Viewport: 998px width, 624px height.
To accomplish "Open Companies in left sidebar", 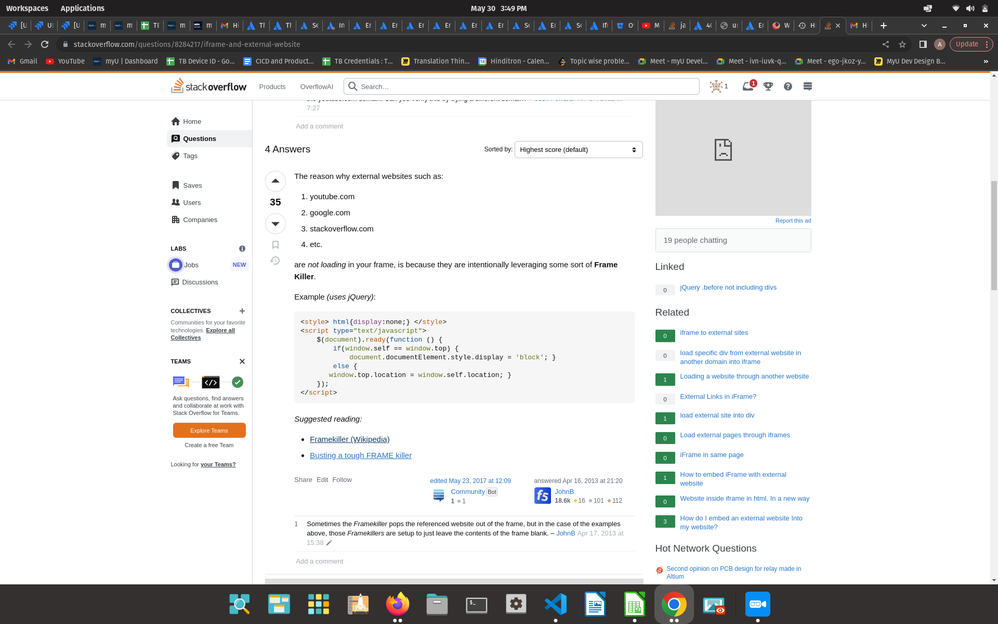I will [x=209, y=220].
